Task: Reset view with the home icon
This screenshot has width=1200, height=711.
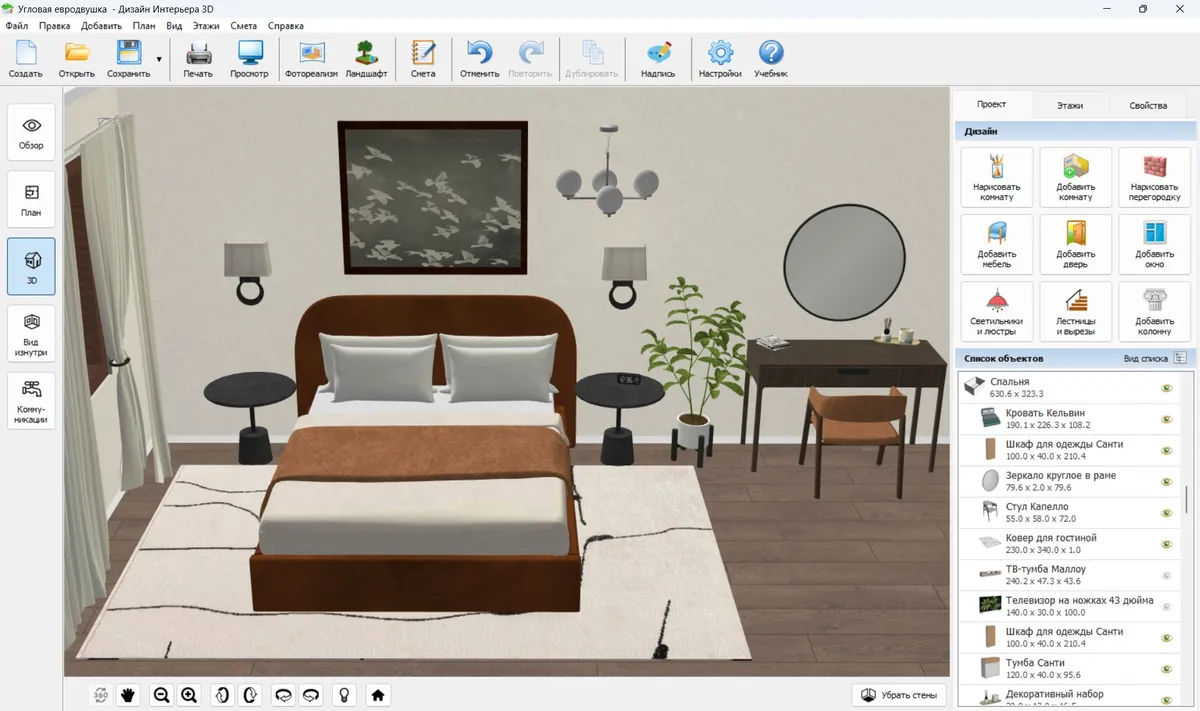Action: (377, 694)
